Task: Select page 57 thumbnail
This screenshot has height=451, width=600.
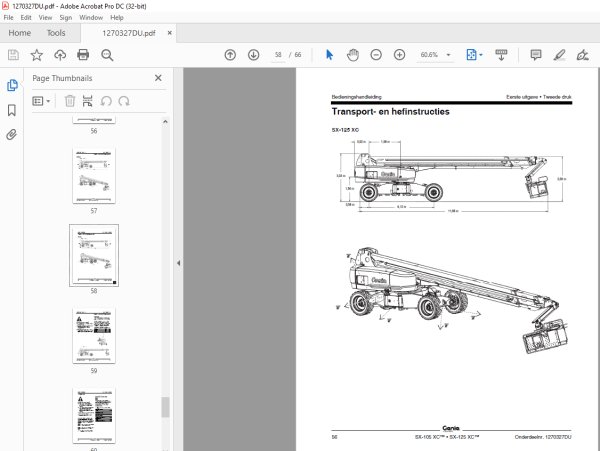Action: click(94, 176)
